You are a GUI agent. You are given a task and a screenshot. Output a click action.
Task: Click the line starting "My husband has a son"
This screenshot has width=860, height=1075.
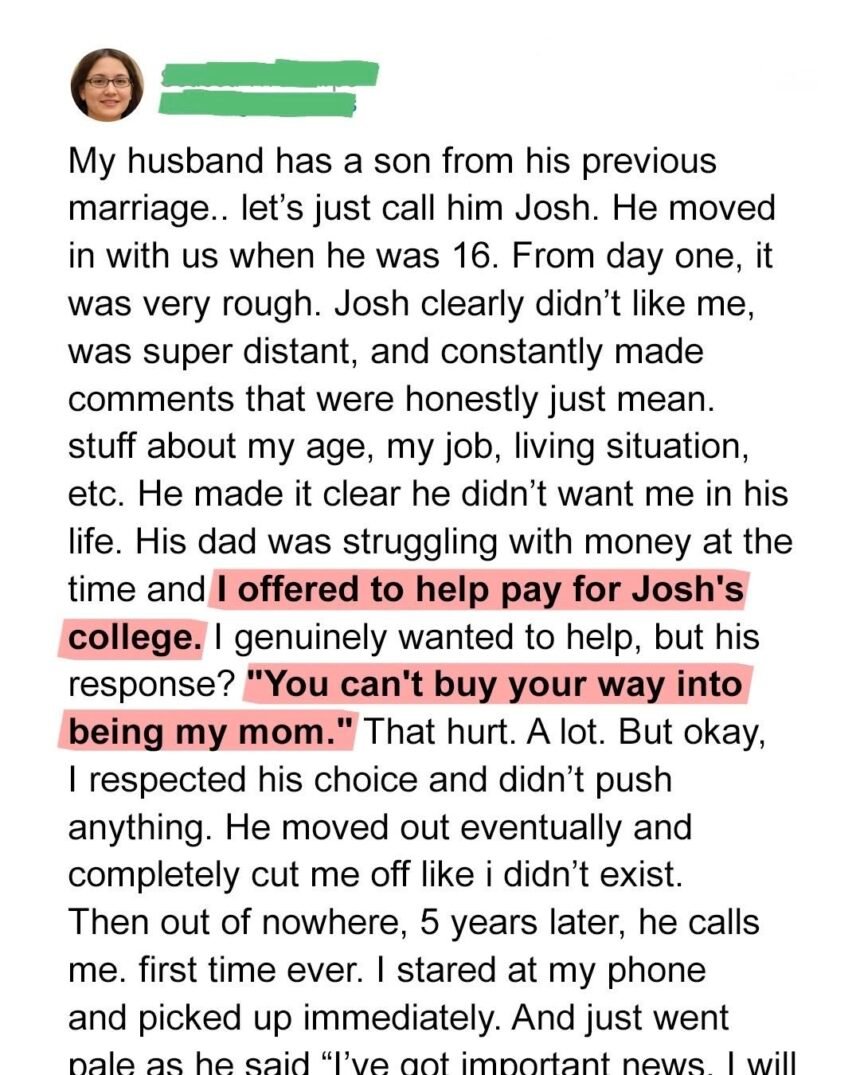(x=392, y=161)
